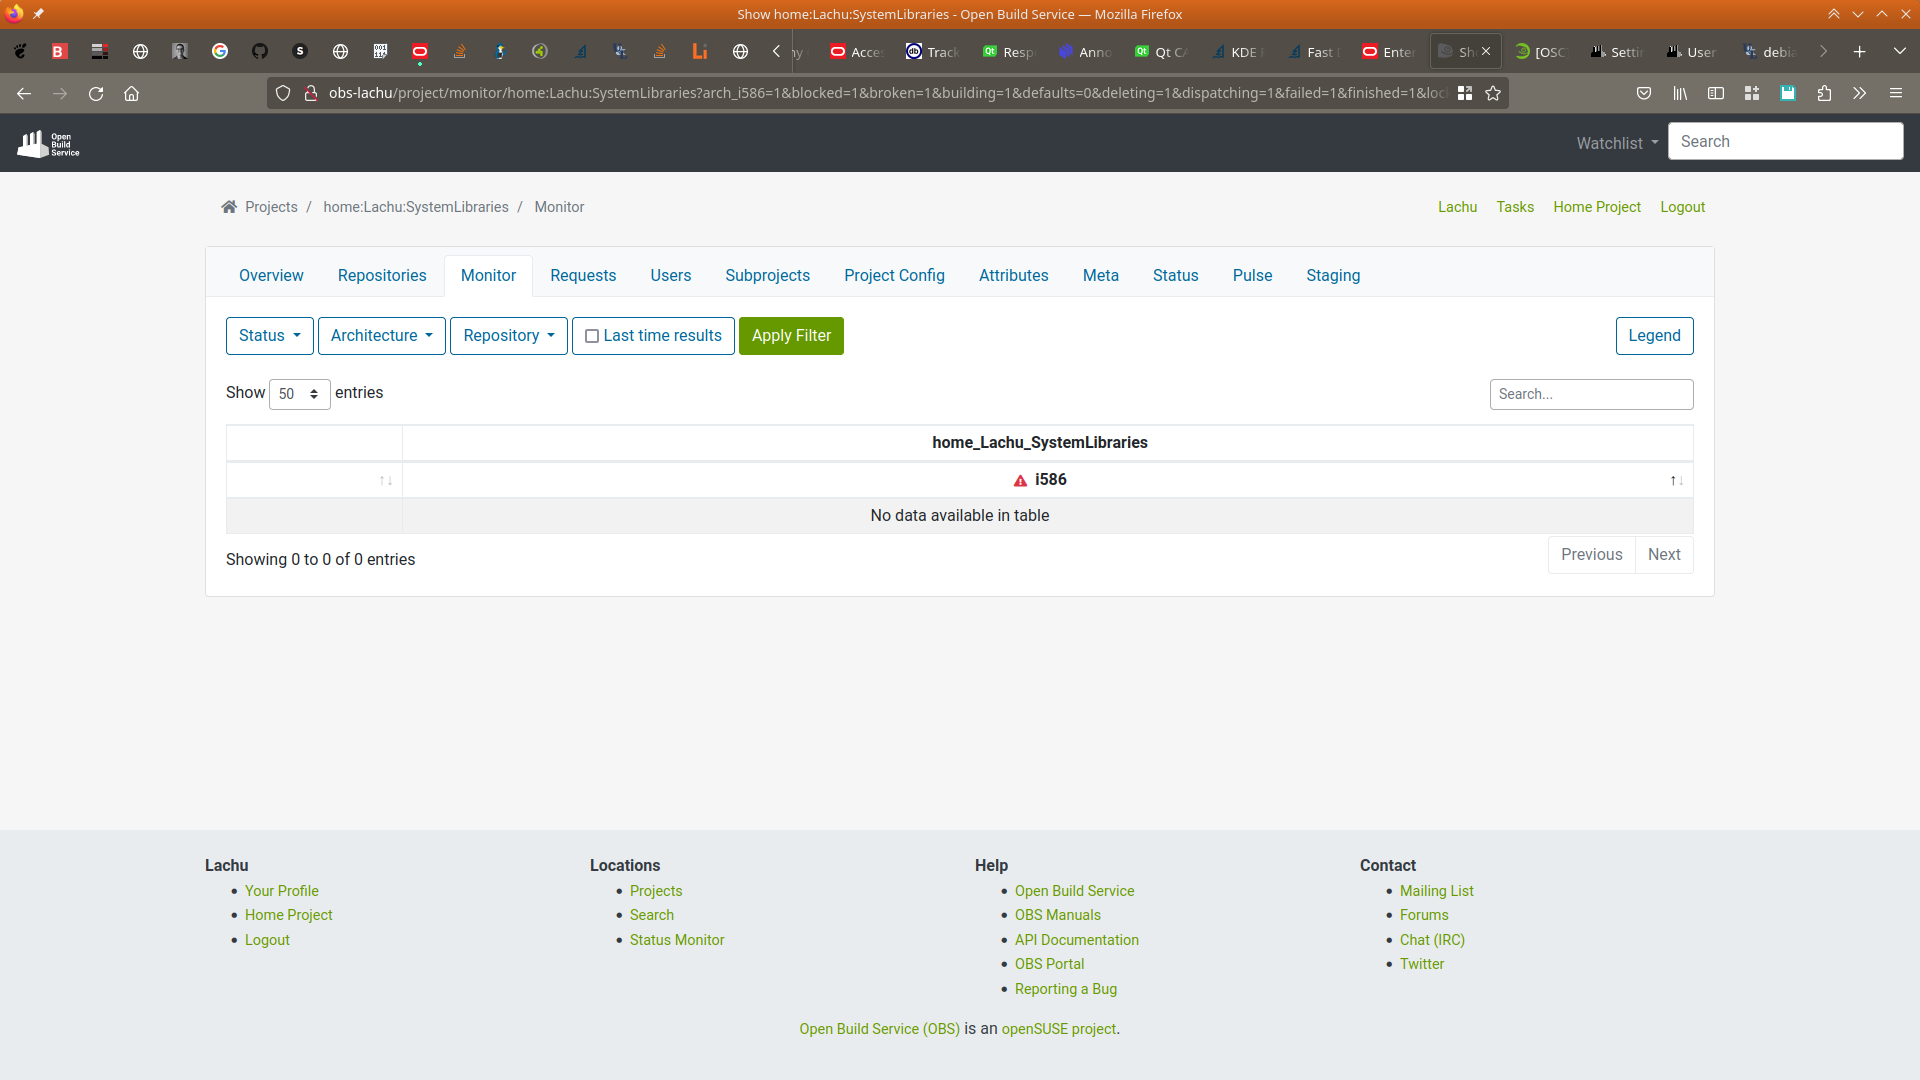
Task: Reload the page with the refresh icon
Action: pyautogui.click(x=96, y=93)
